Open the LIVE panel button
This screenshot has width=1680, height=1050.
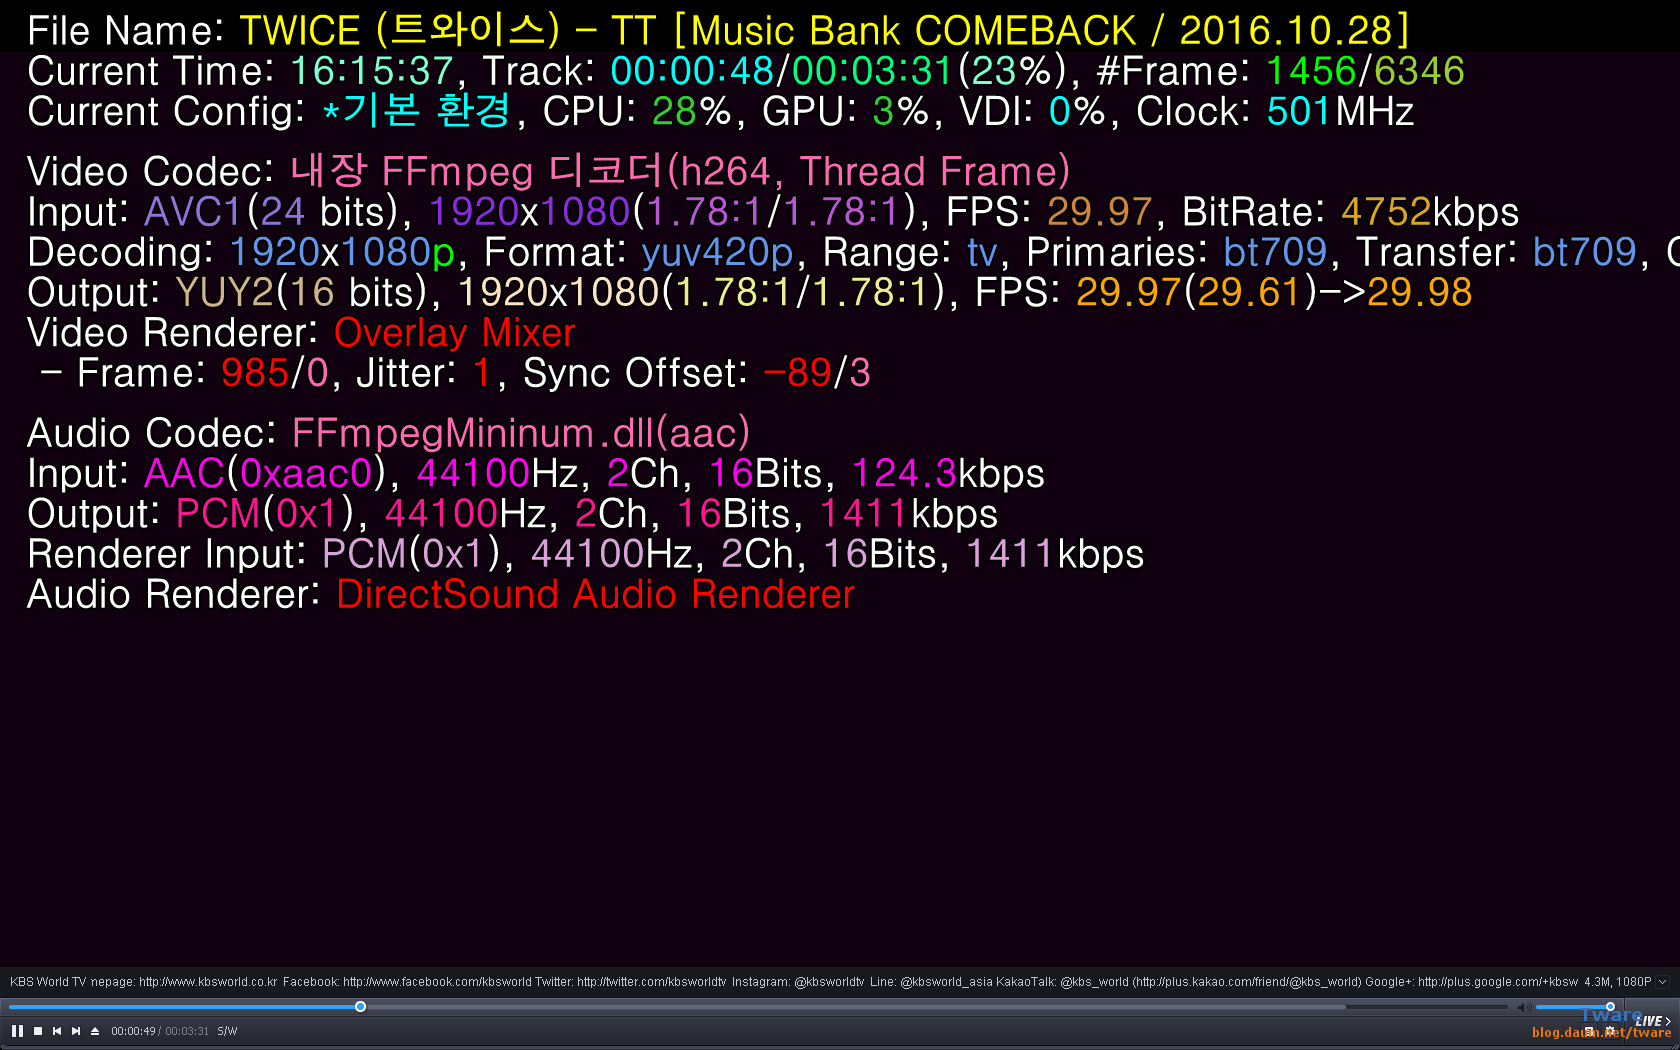coord(1652,1021)
